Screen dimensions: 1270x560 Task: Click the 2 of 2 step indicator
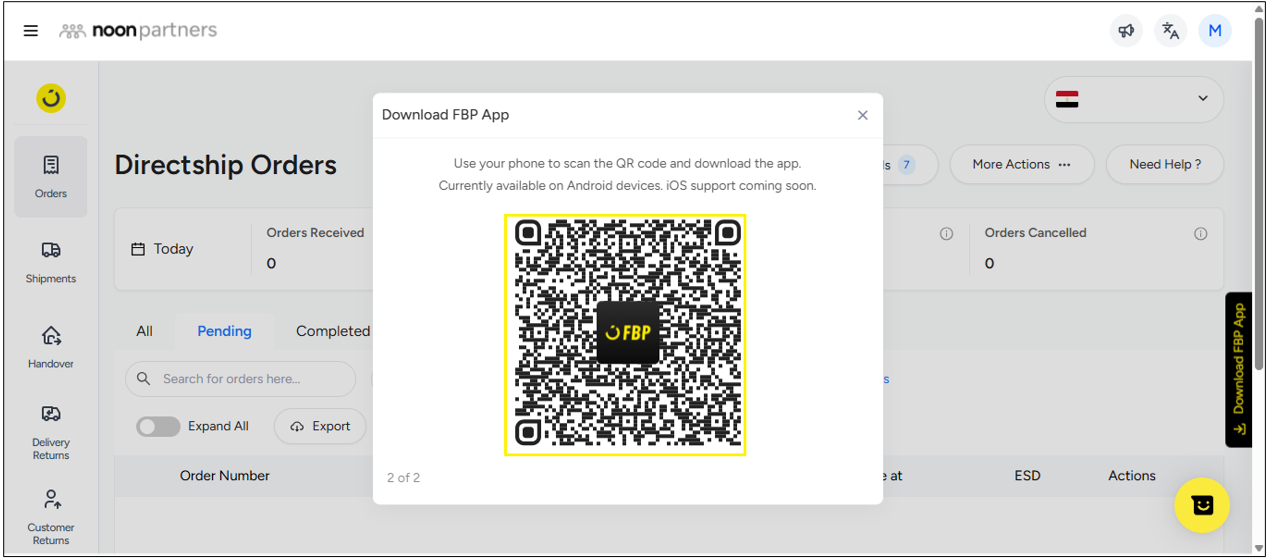point(403,478)
